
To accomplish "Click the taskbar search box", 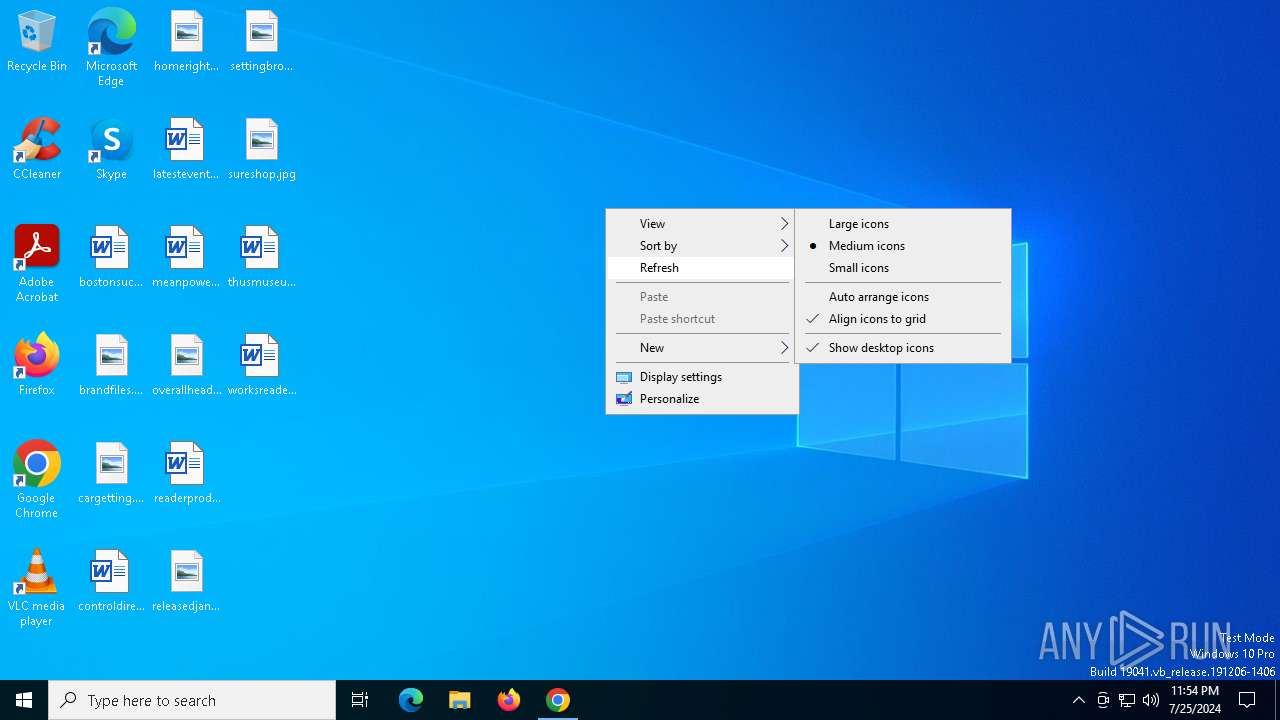I will coord(192,700).
